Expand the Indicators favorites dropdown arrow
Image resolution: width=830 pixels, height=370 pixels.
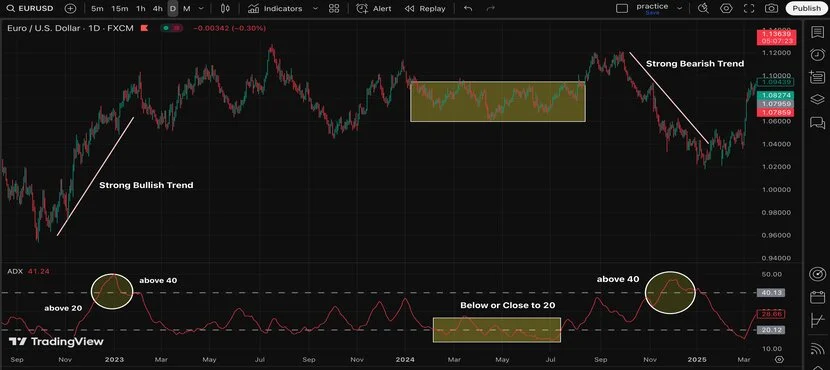(x=315, y=8)
